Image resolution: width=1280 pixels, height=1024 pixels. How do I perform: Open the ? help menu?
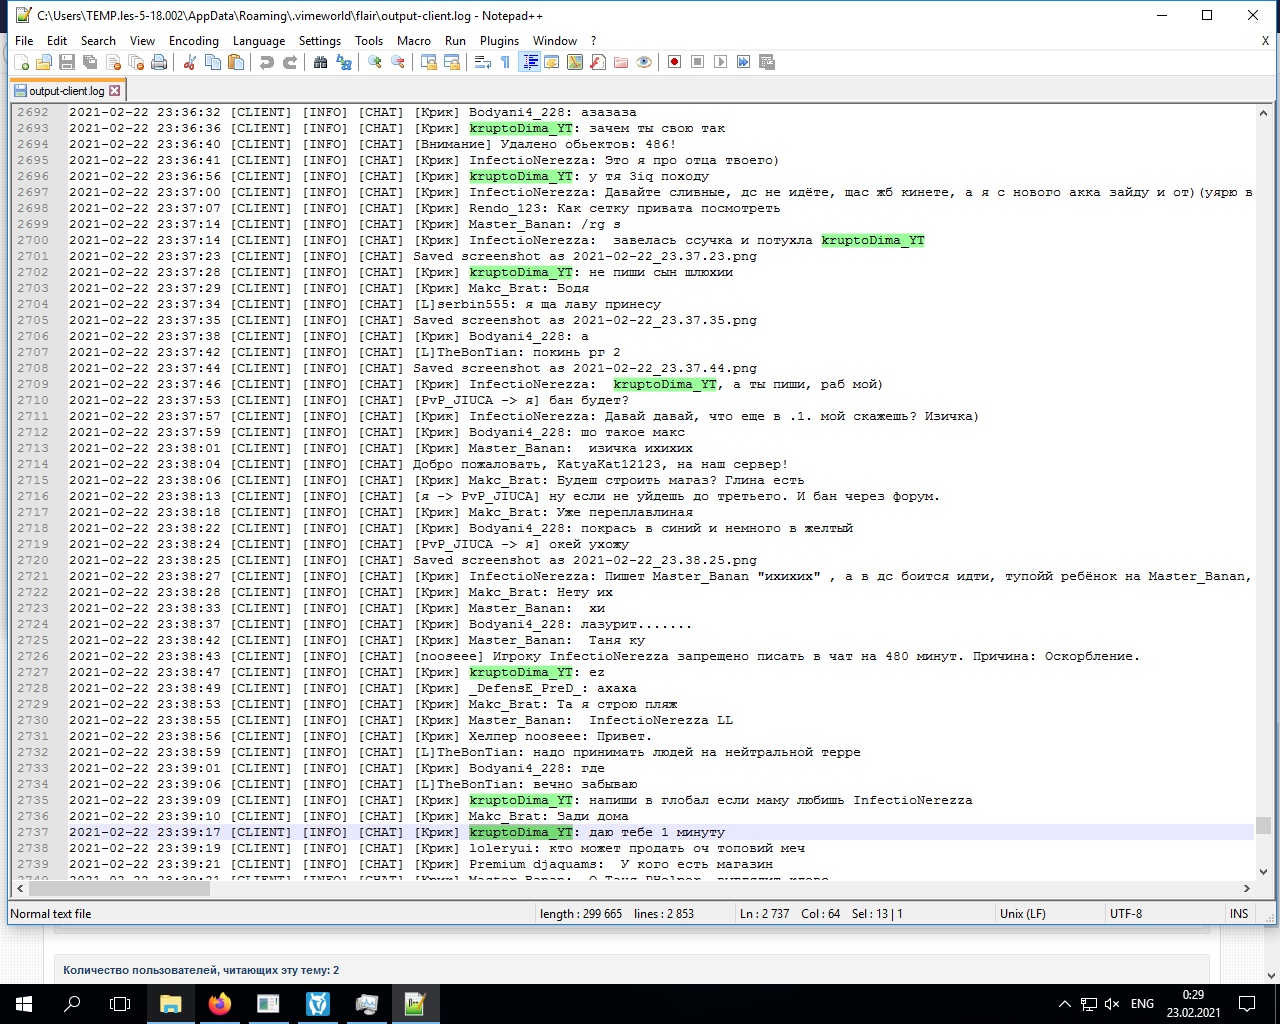pyautogui.click(x=593, y=41)
